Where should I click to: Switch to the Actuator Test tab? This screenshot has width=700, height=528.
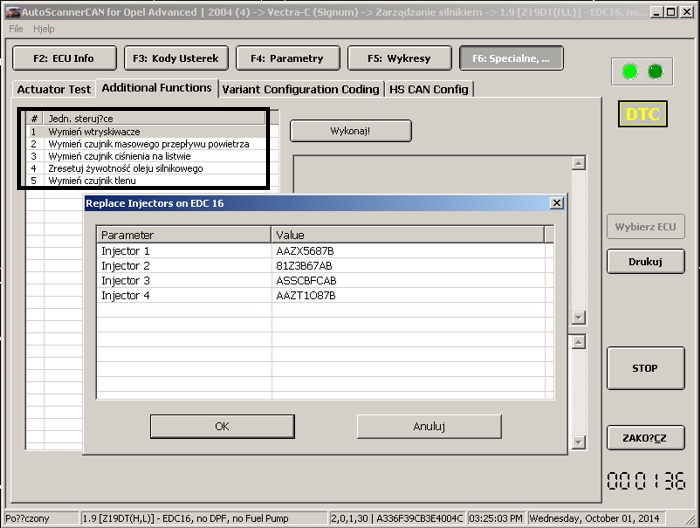coord(54,89)
